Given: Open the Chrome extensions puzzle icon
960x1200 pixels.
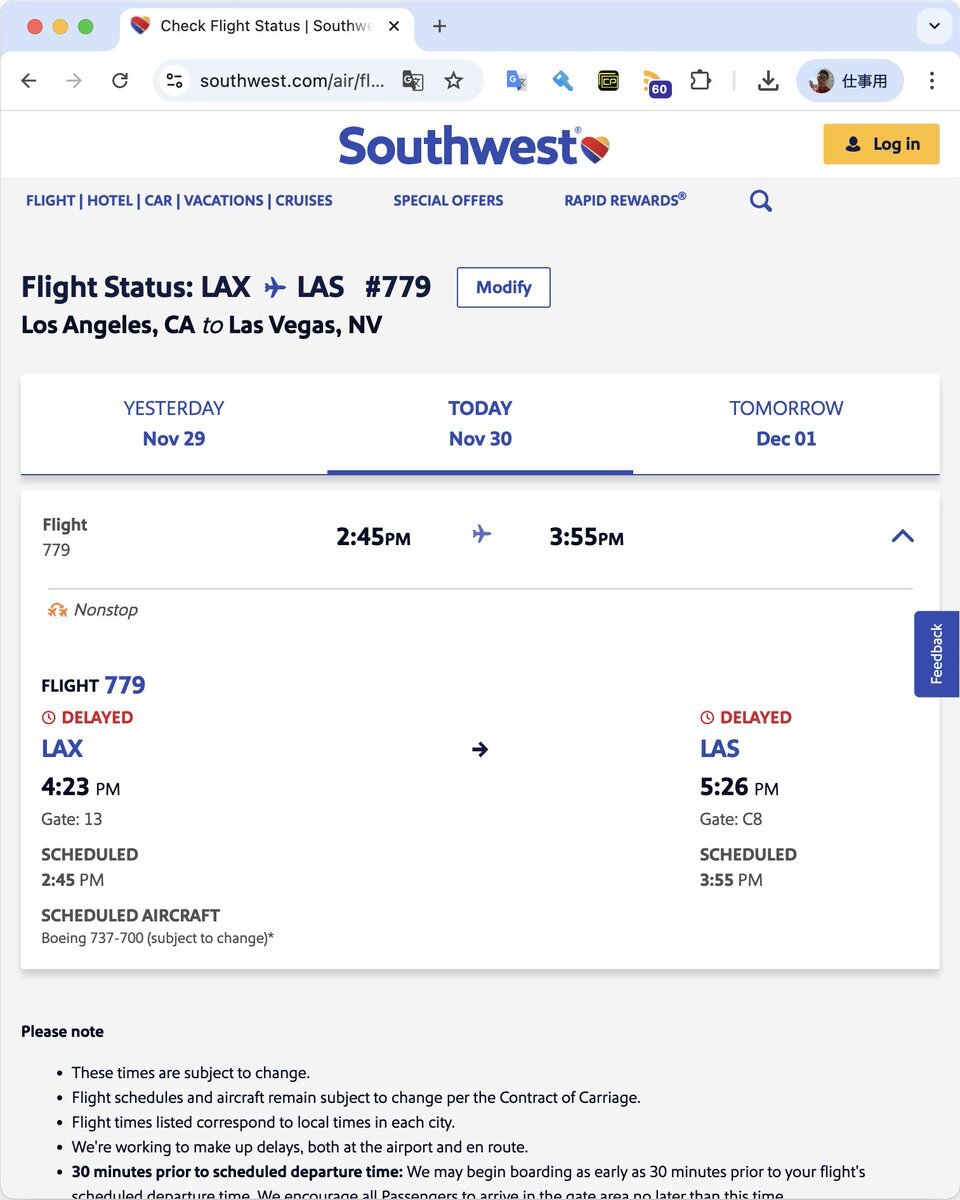Looking at the screenshot, I should click(701, 81).
